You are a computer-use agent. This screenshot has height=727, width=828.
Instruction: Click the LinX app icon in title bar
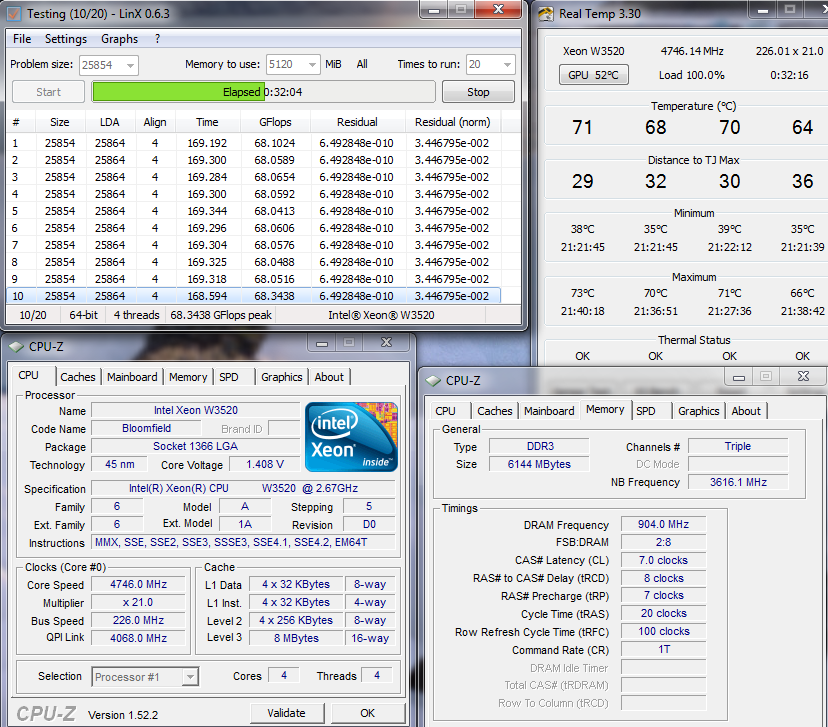[14, 13]
